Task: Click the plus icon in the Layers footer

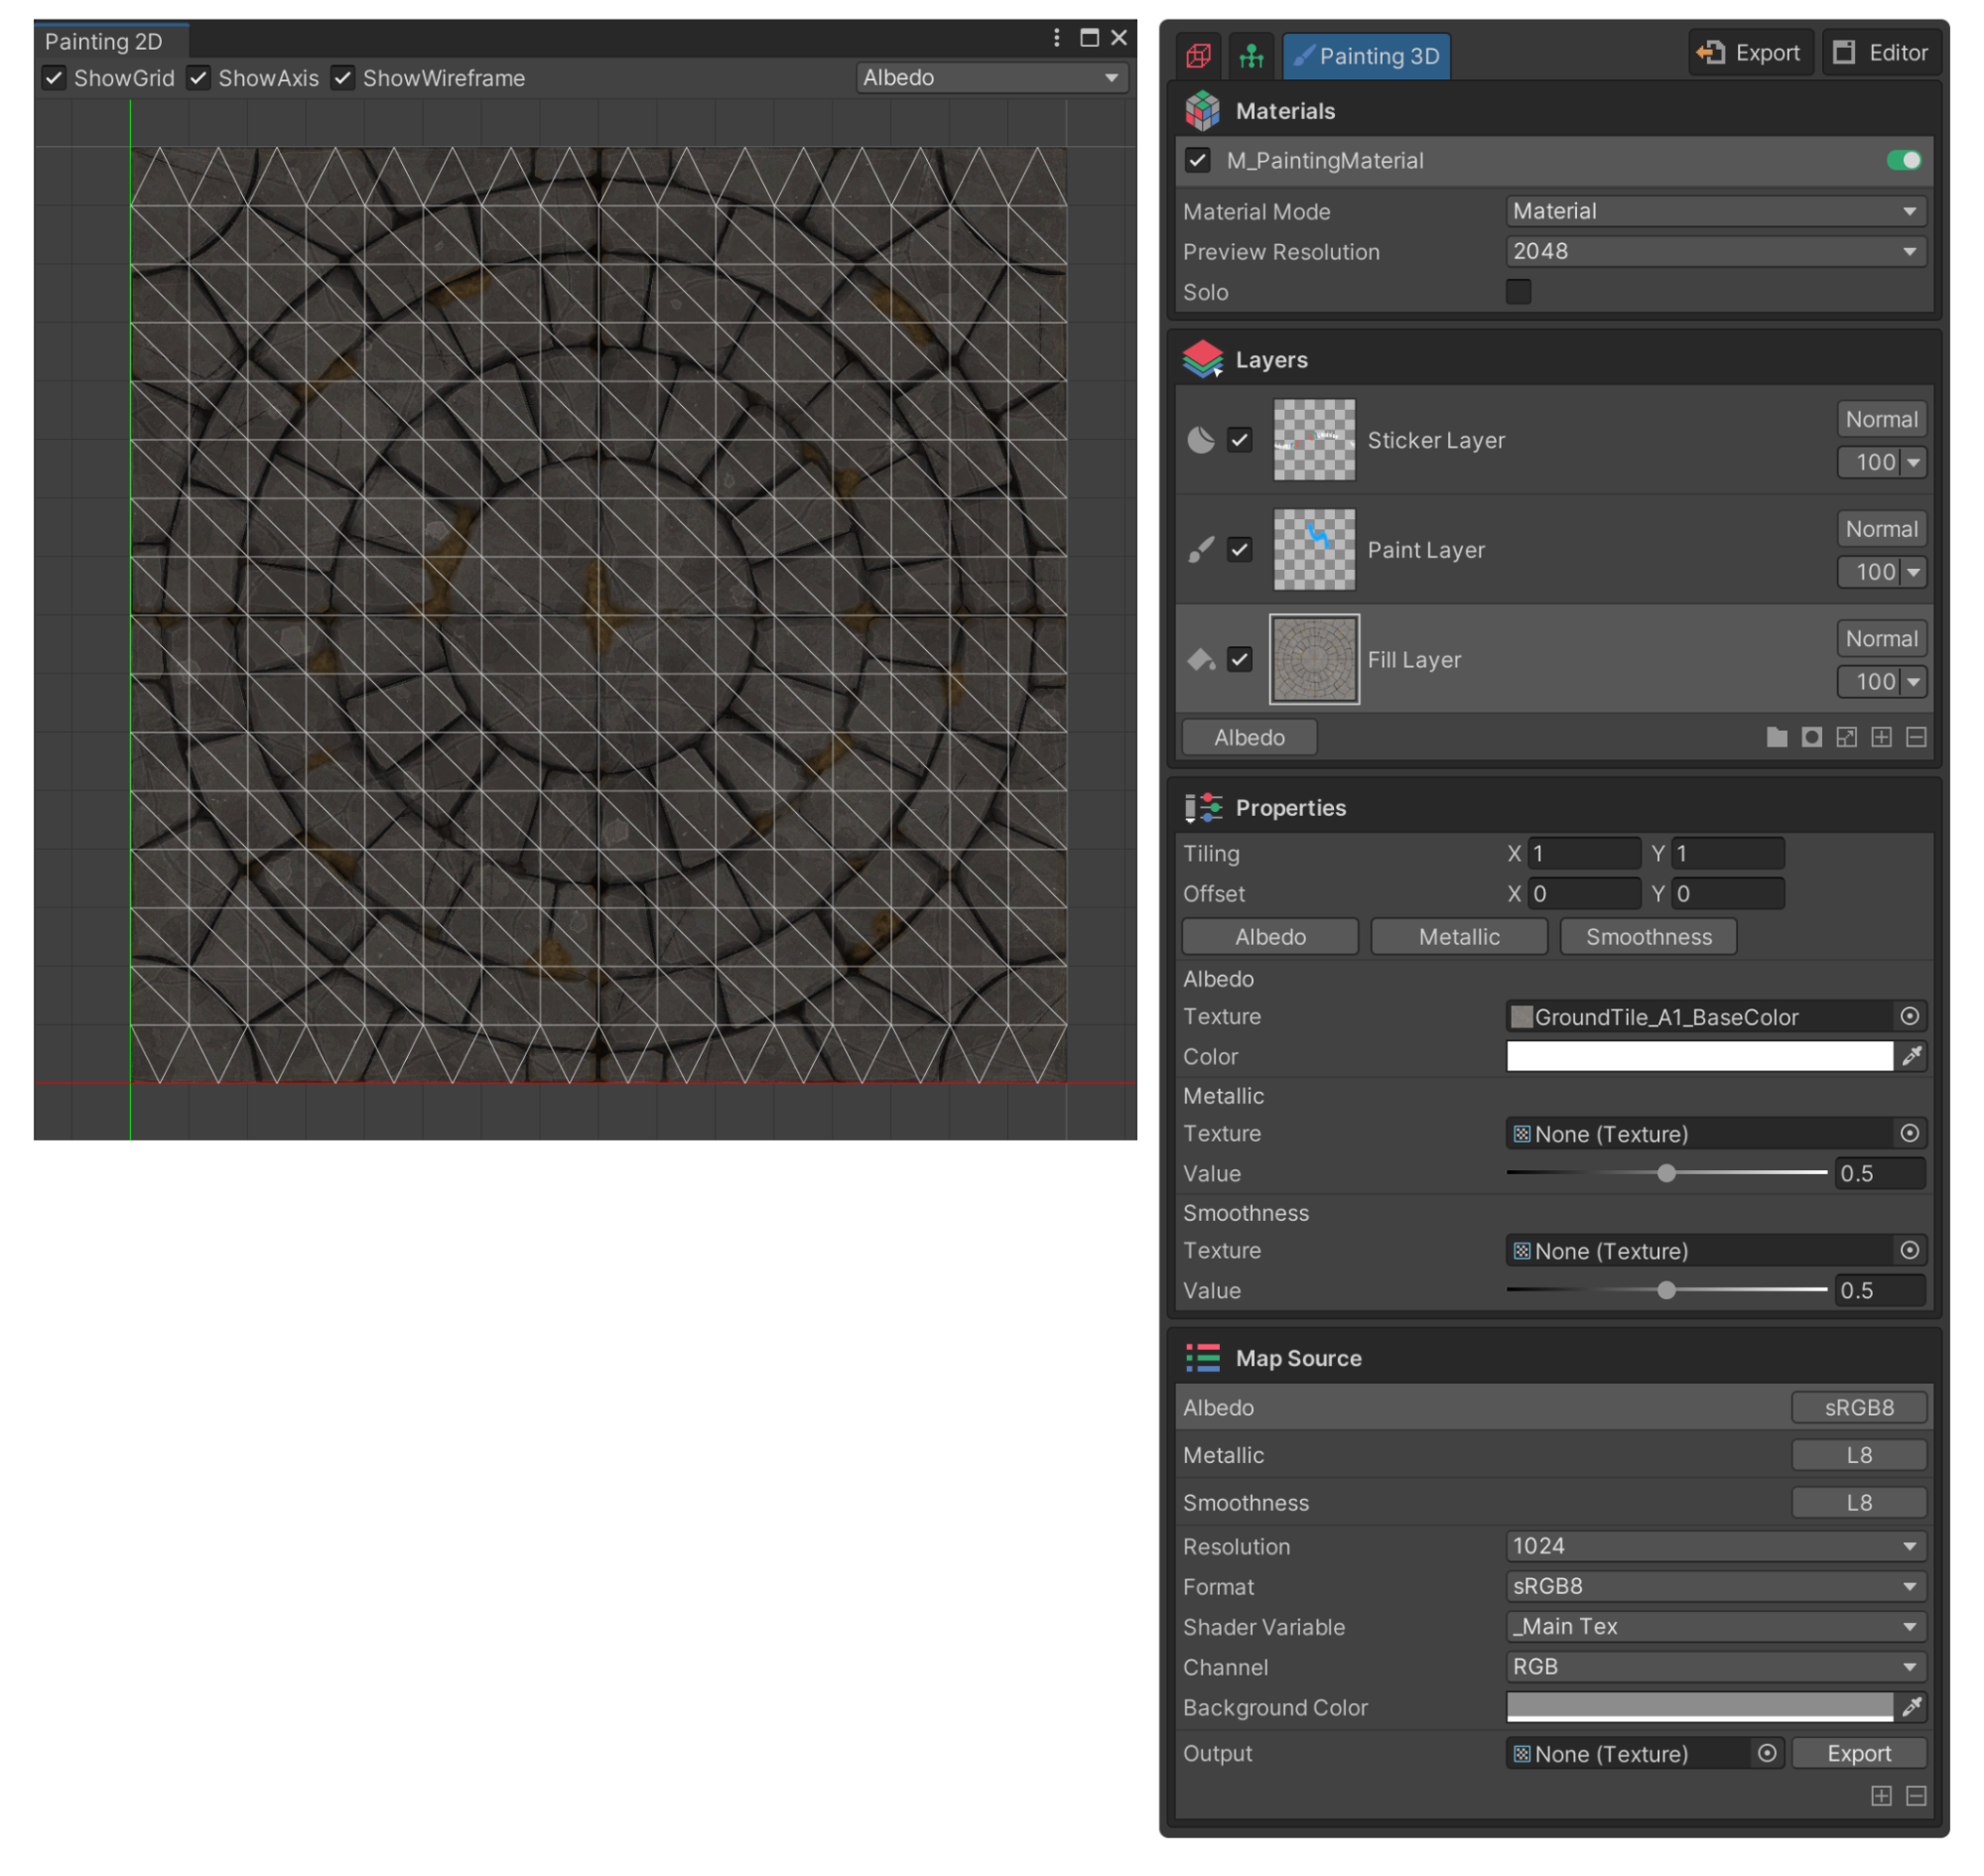Action: pos(1881,737)
